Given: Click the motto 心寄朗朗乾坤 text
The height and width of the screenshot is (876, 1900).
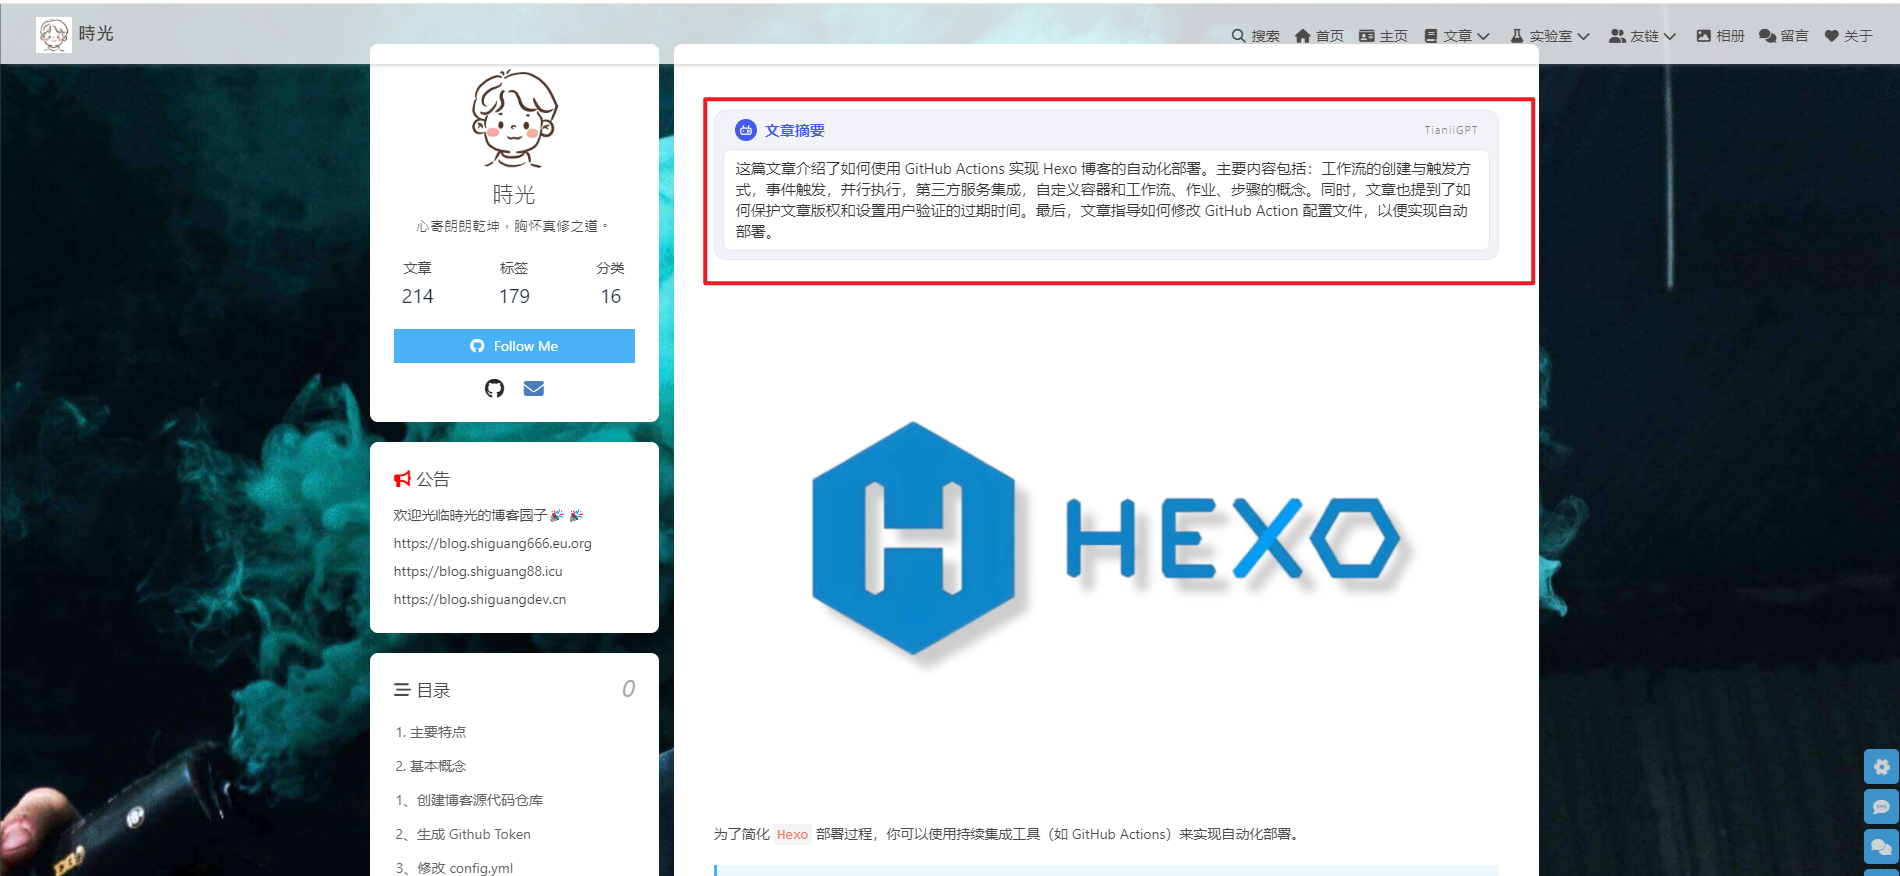Looking at the screenshot, I should [x=512, y=226].
